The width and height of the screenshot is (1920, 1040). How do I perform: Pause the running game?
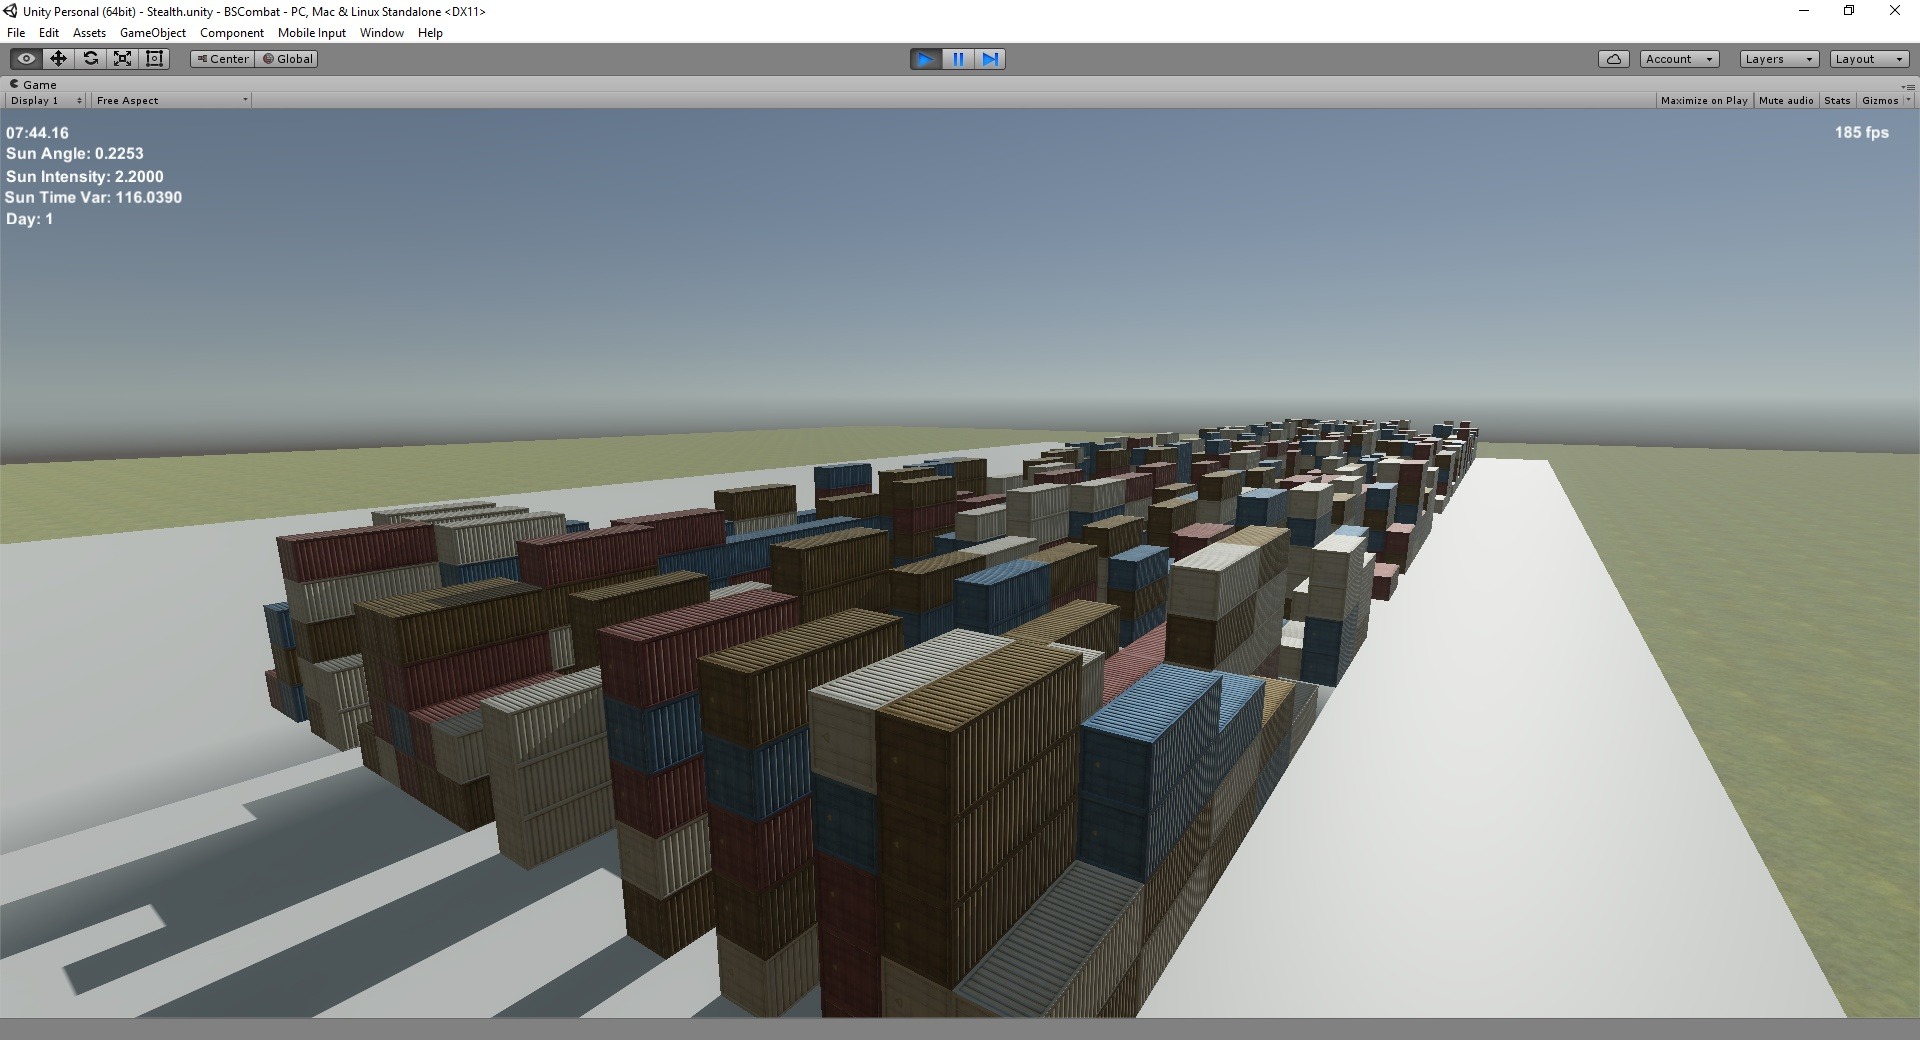[x=958, y=59]
